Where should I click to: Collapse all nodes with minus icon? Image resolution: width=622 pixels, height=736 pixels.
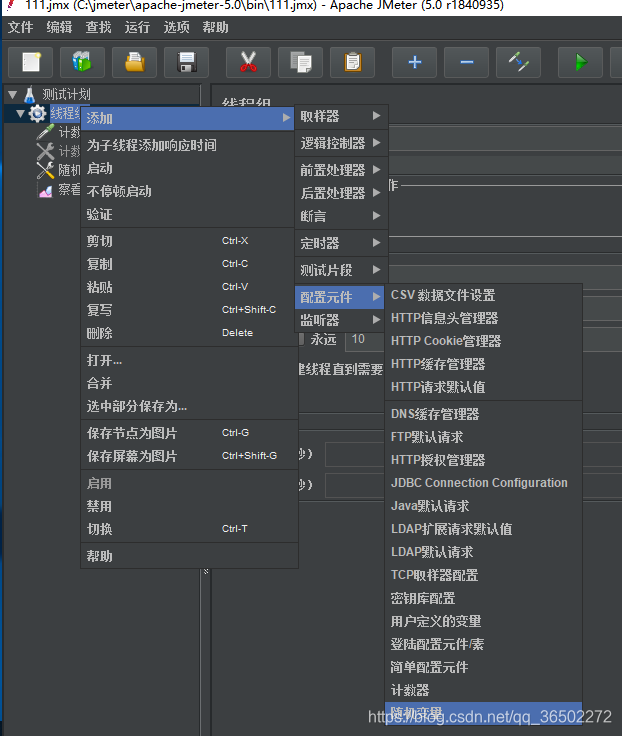tap(467, 62)
